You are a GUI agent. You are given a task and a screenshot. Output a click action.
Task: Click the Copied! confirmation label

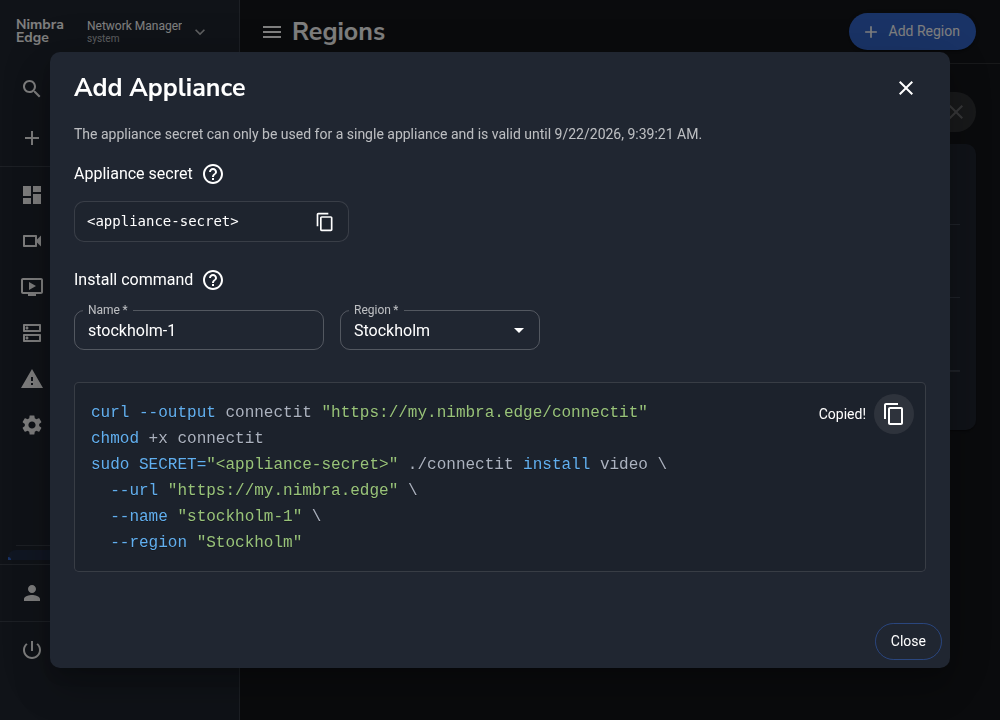pos(842,415)
